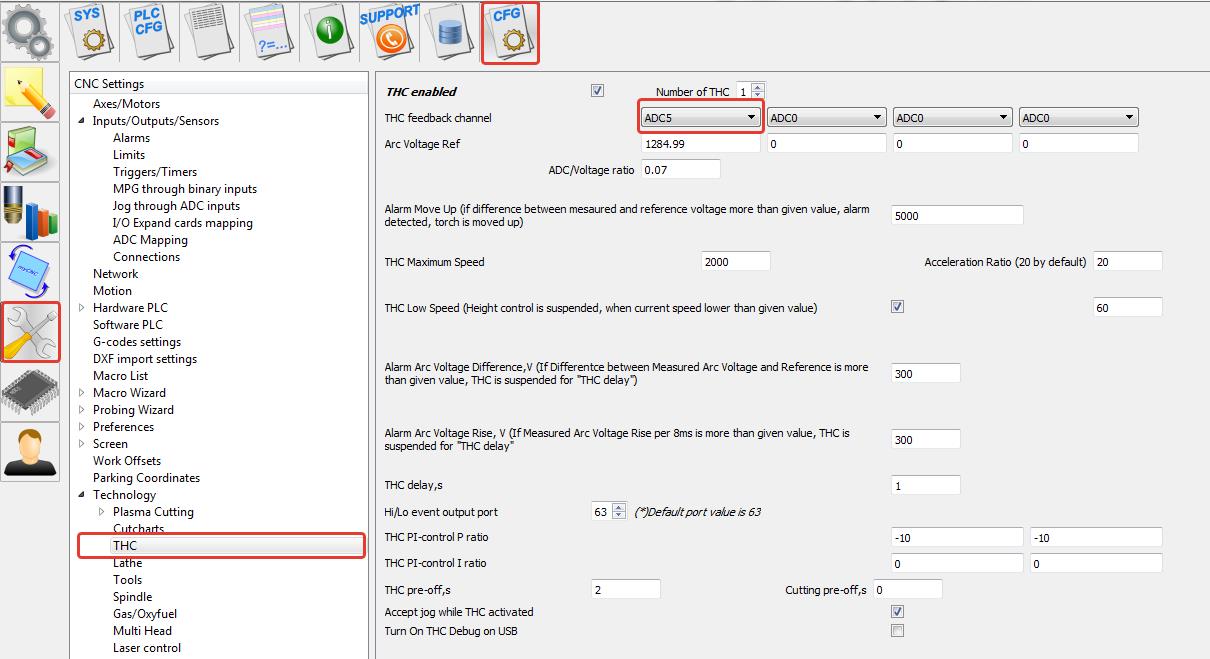The image size is (1210, 659).
Task: Disable Accept jog while THC activated
Action: pyautogui.click(x=897, y=611)
